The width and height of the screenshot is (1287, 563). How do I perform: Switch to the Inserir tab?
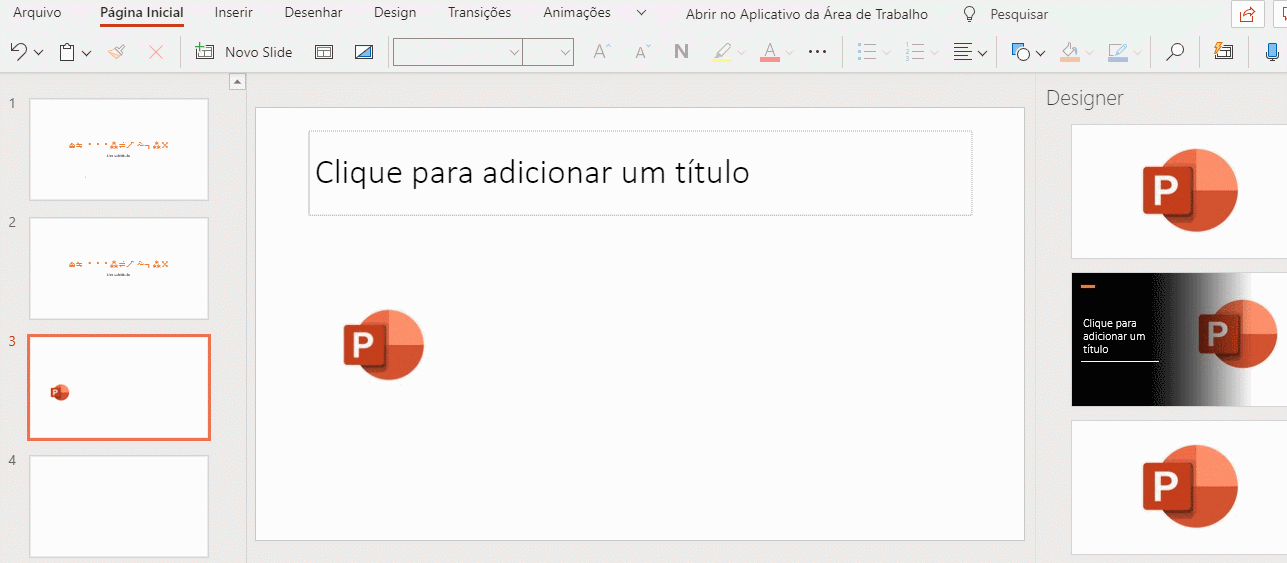point(234,13)
